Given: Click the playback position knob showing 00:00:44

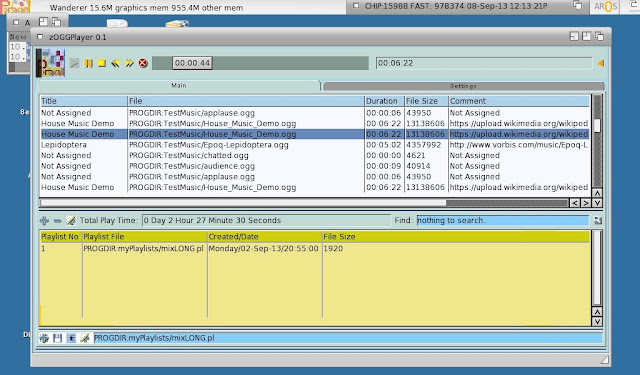Looking at the screenshot, I should (192, 63).
